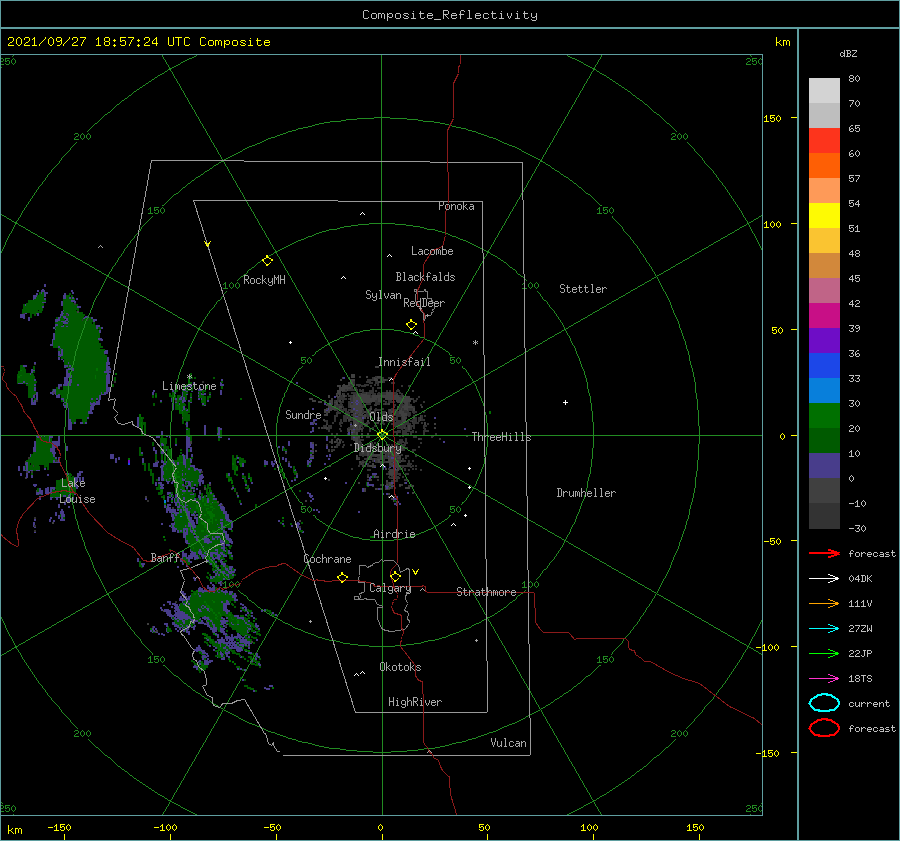Image resolution: width=900 pixels, height=841 pixels.
Task: Click the Limestone label
Action: 189,386
